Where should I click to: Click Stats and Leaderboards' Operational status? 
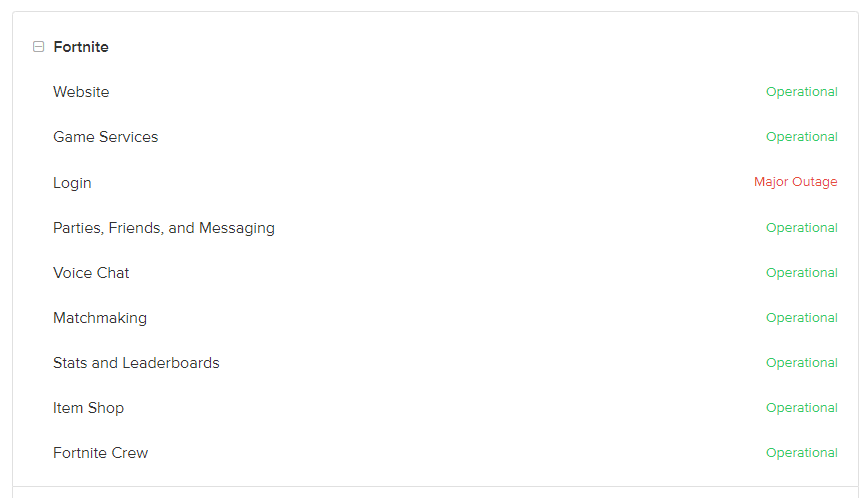pyautogui.click(x=801, y=363)
